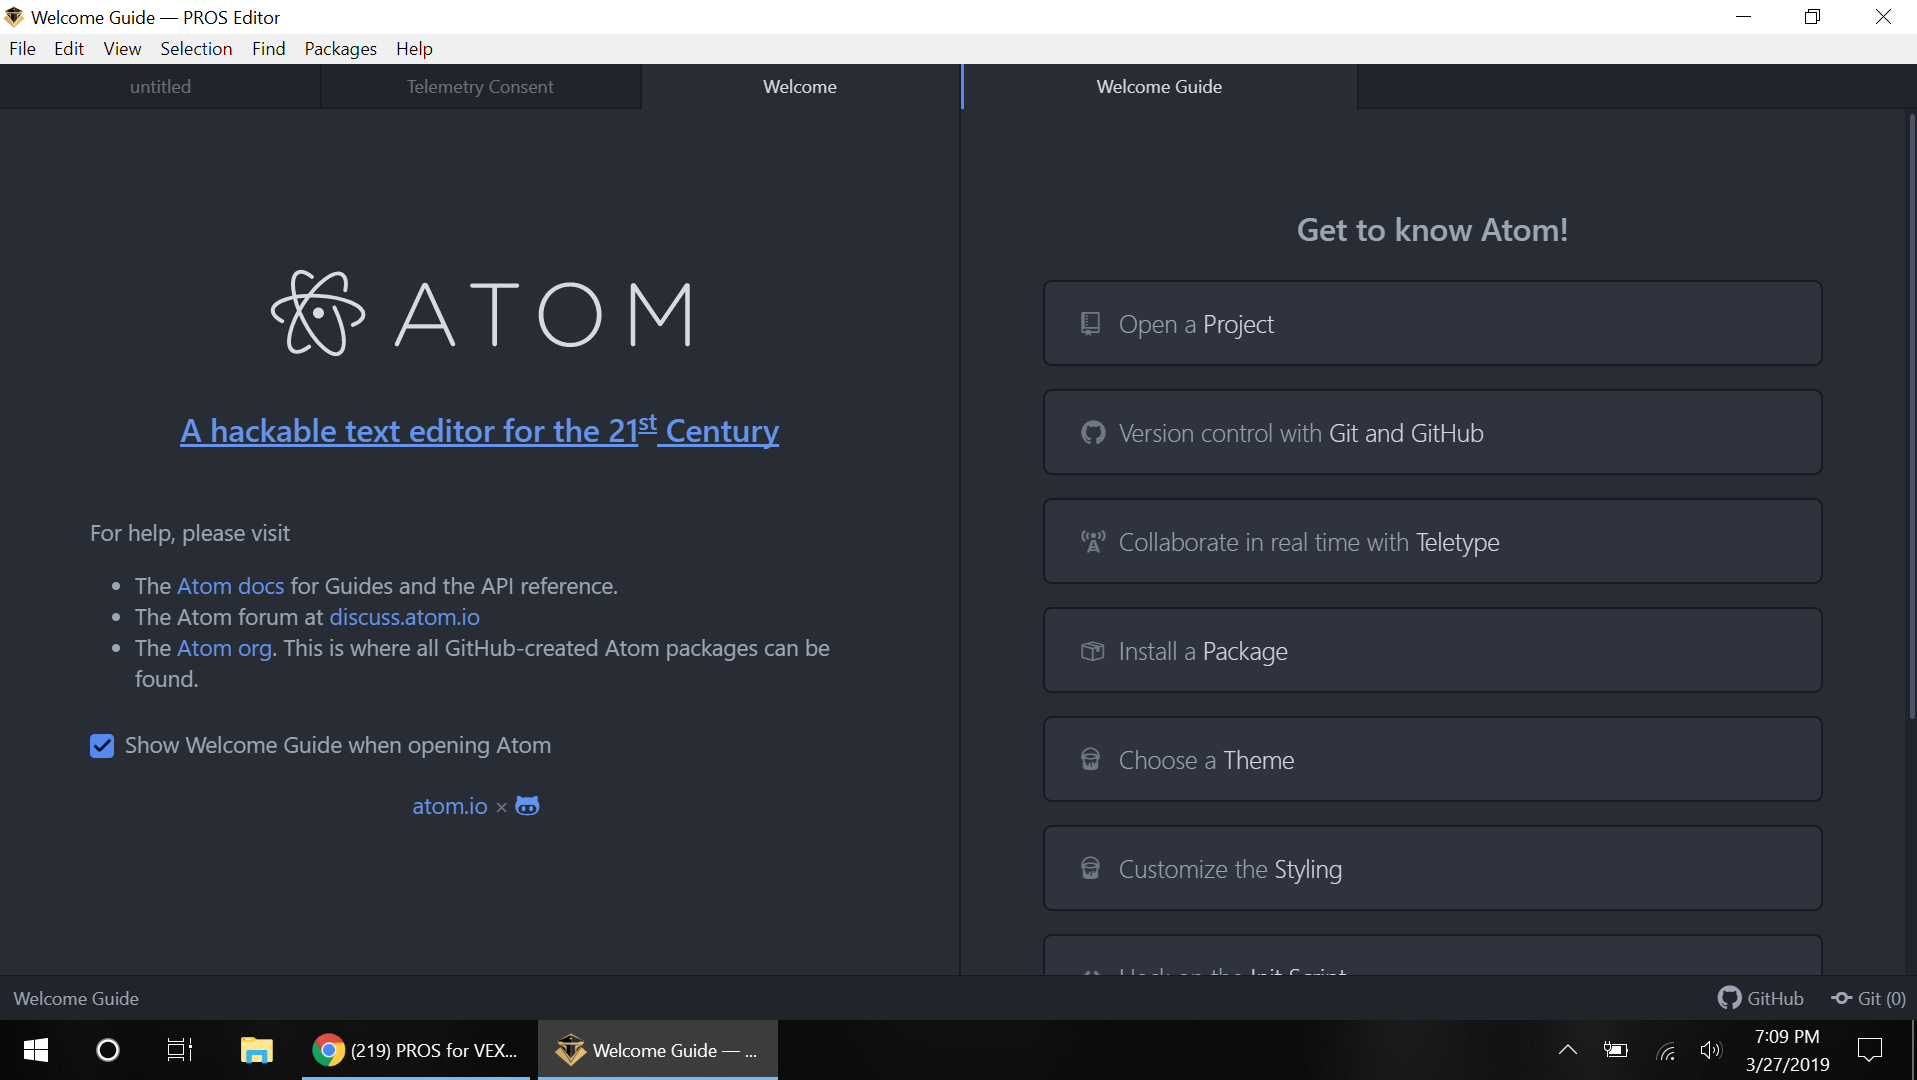Open Cortana search circle
Viewport: 1917px width, 1080px height.
108,1050
